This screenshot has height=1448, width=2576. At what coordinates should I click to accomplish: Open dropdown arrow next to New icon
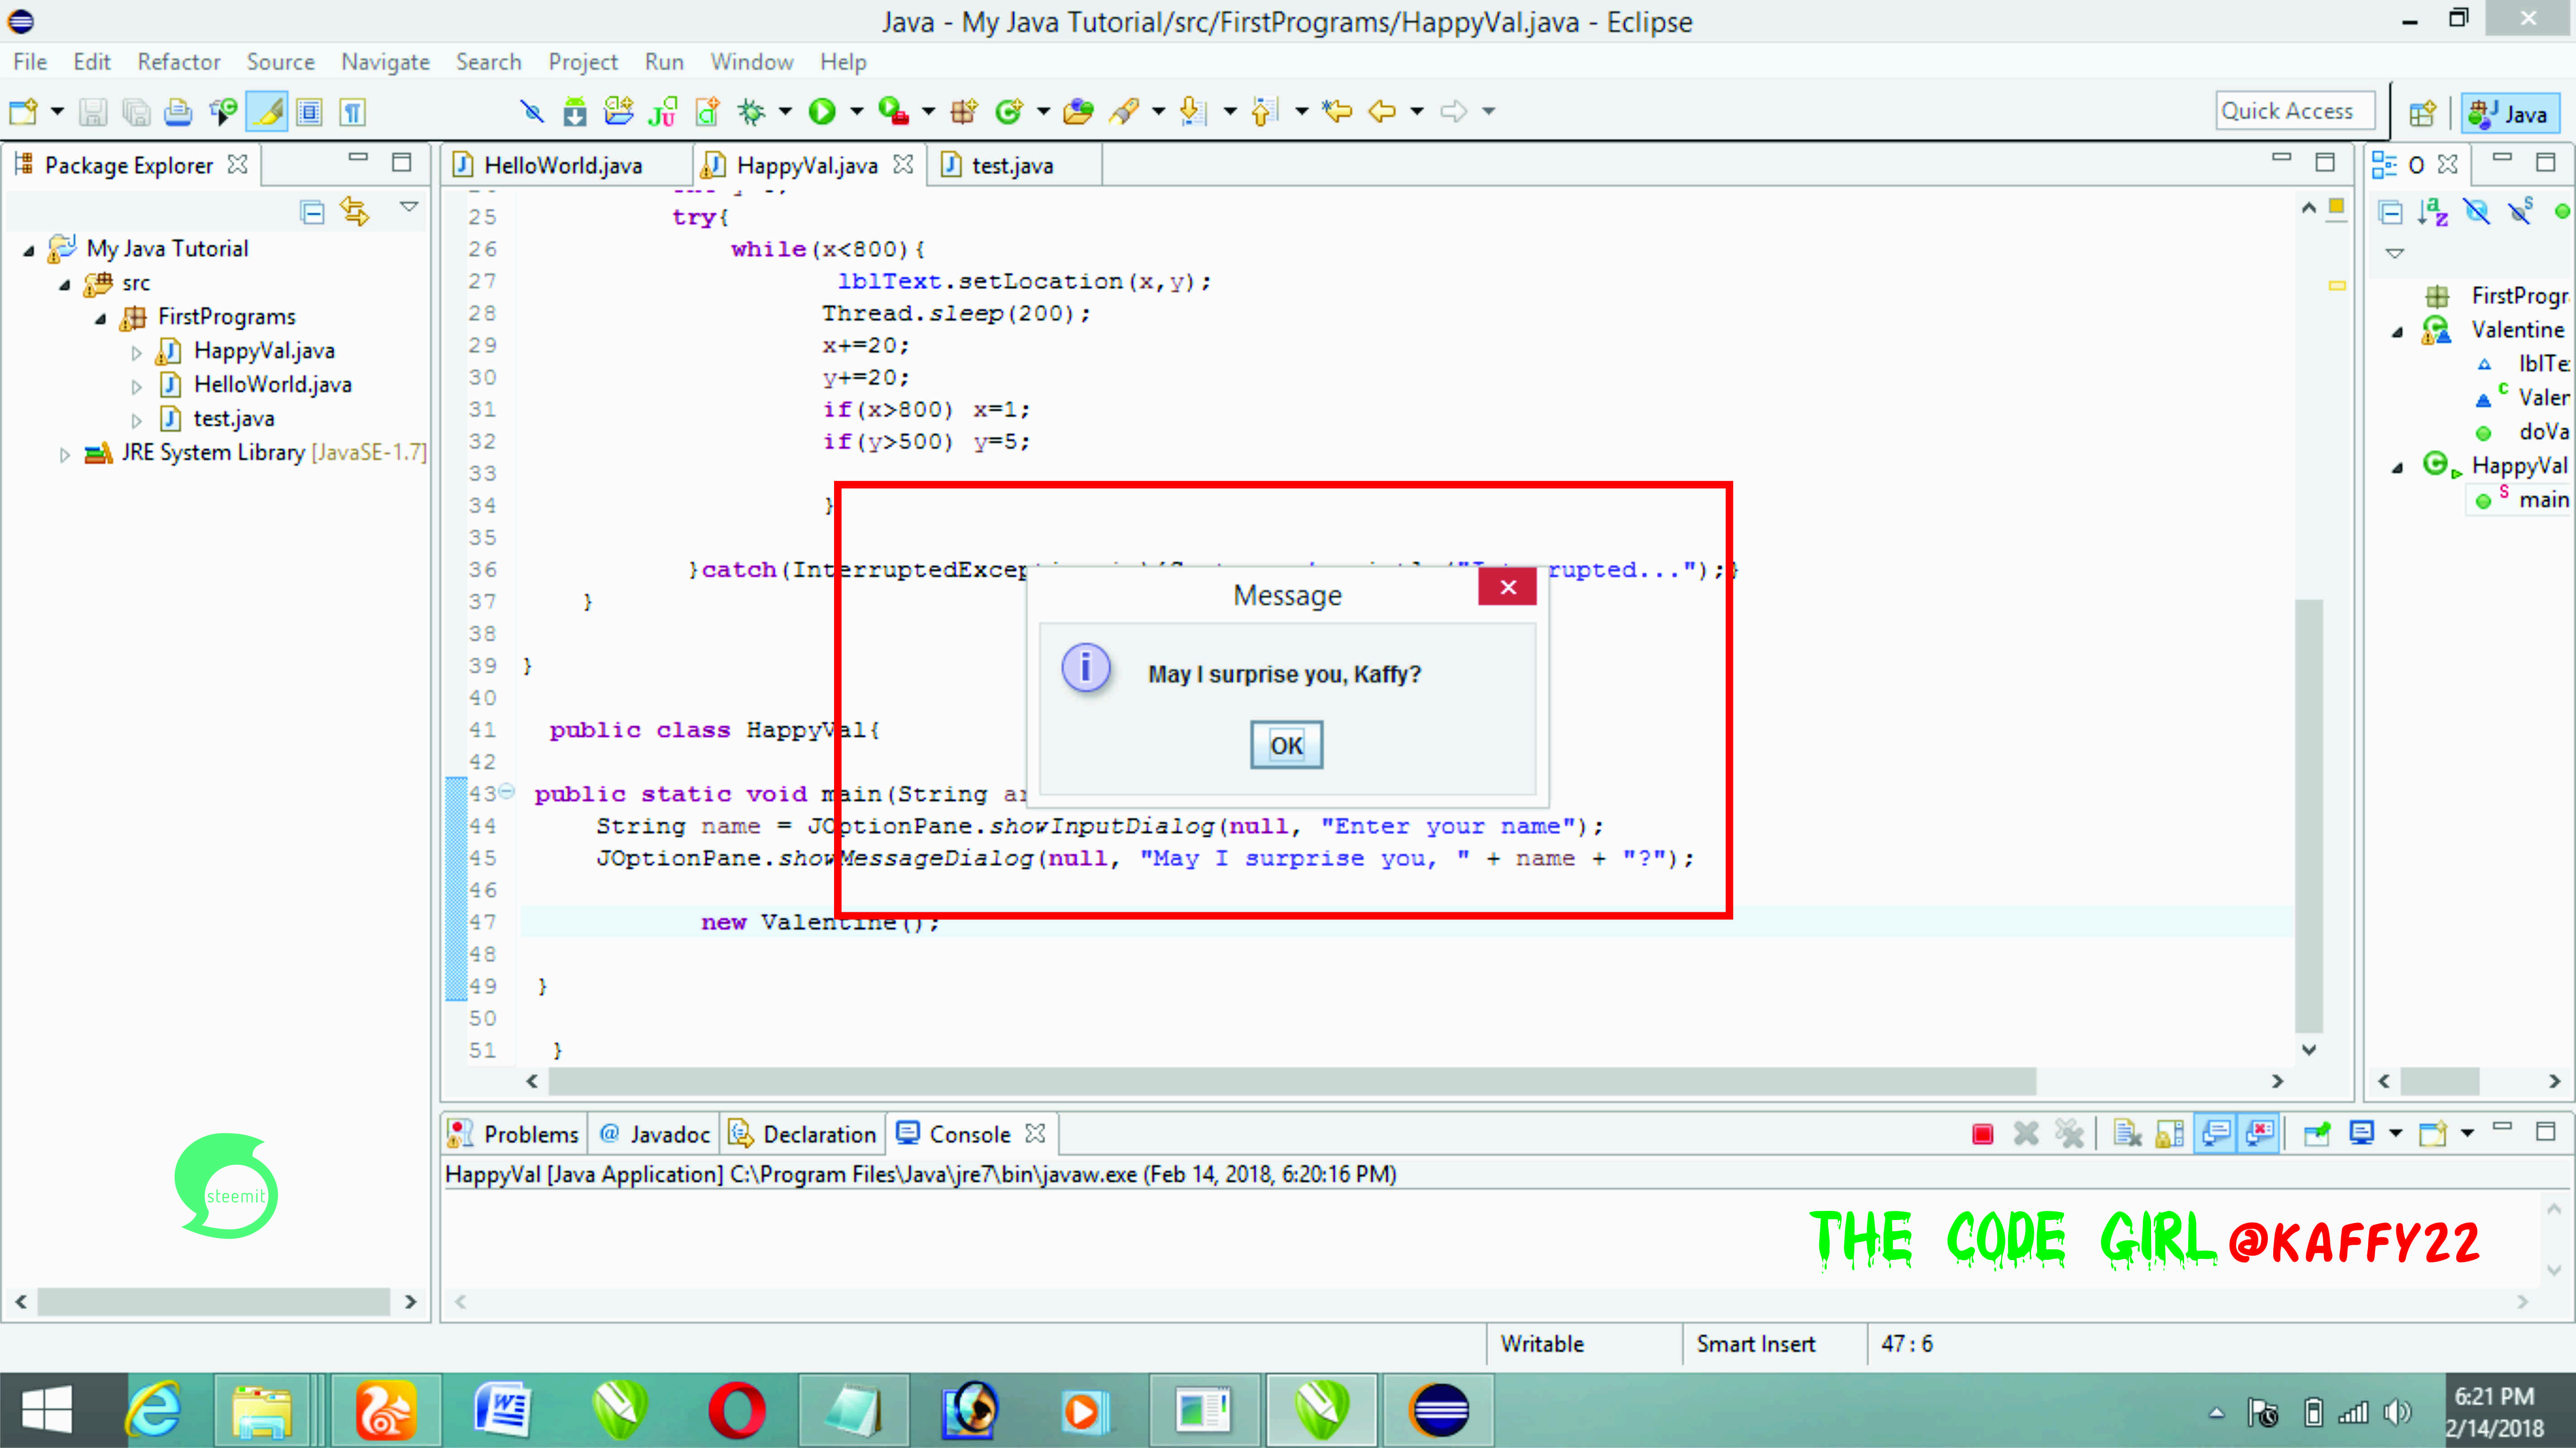point(56,111)
